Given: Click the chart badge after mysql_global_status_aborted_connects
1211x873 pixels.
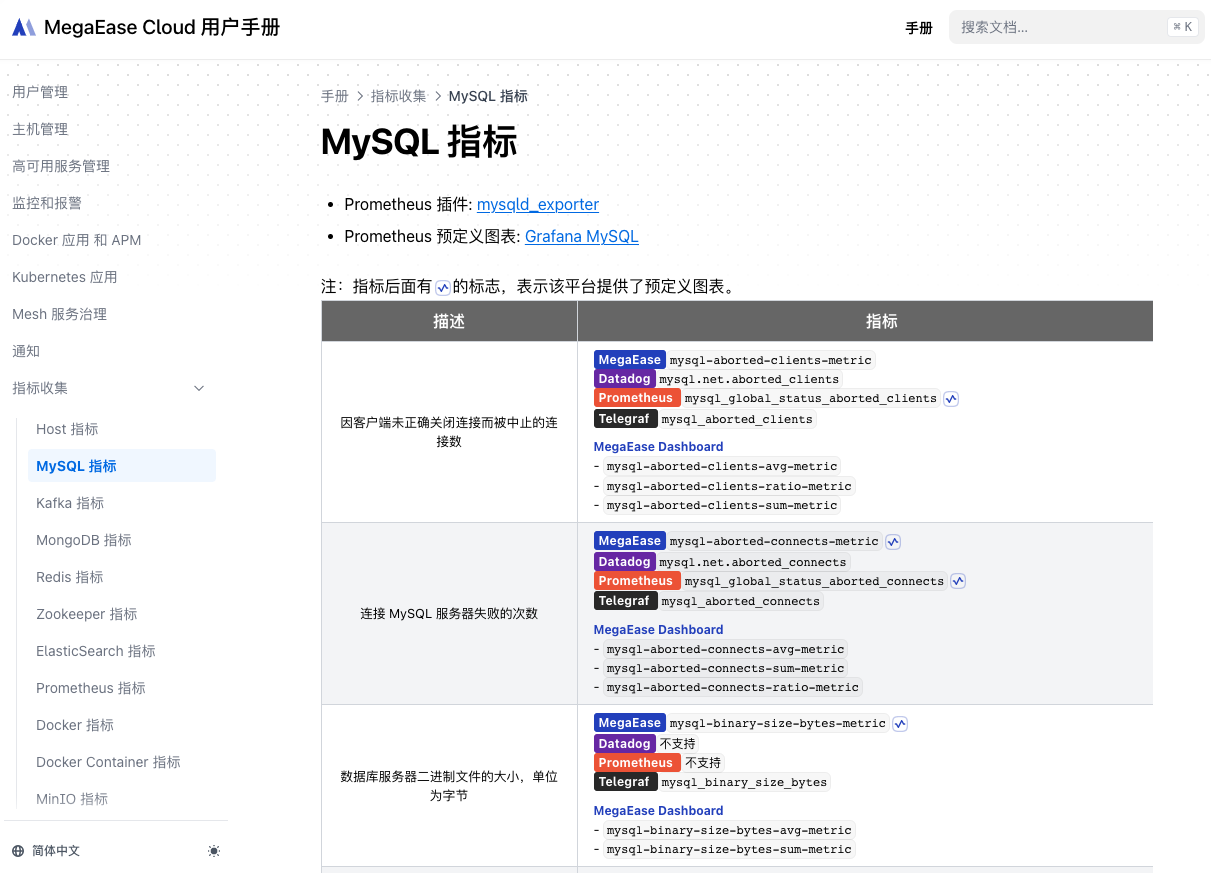Looking at the screenshot, I should [957, 580].
